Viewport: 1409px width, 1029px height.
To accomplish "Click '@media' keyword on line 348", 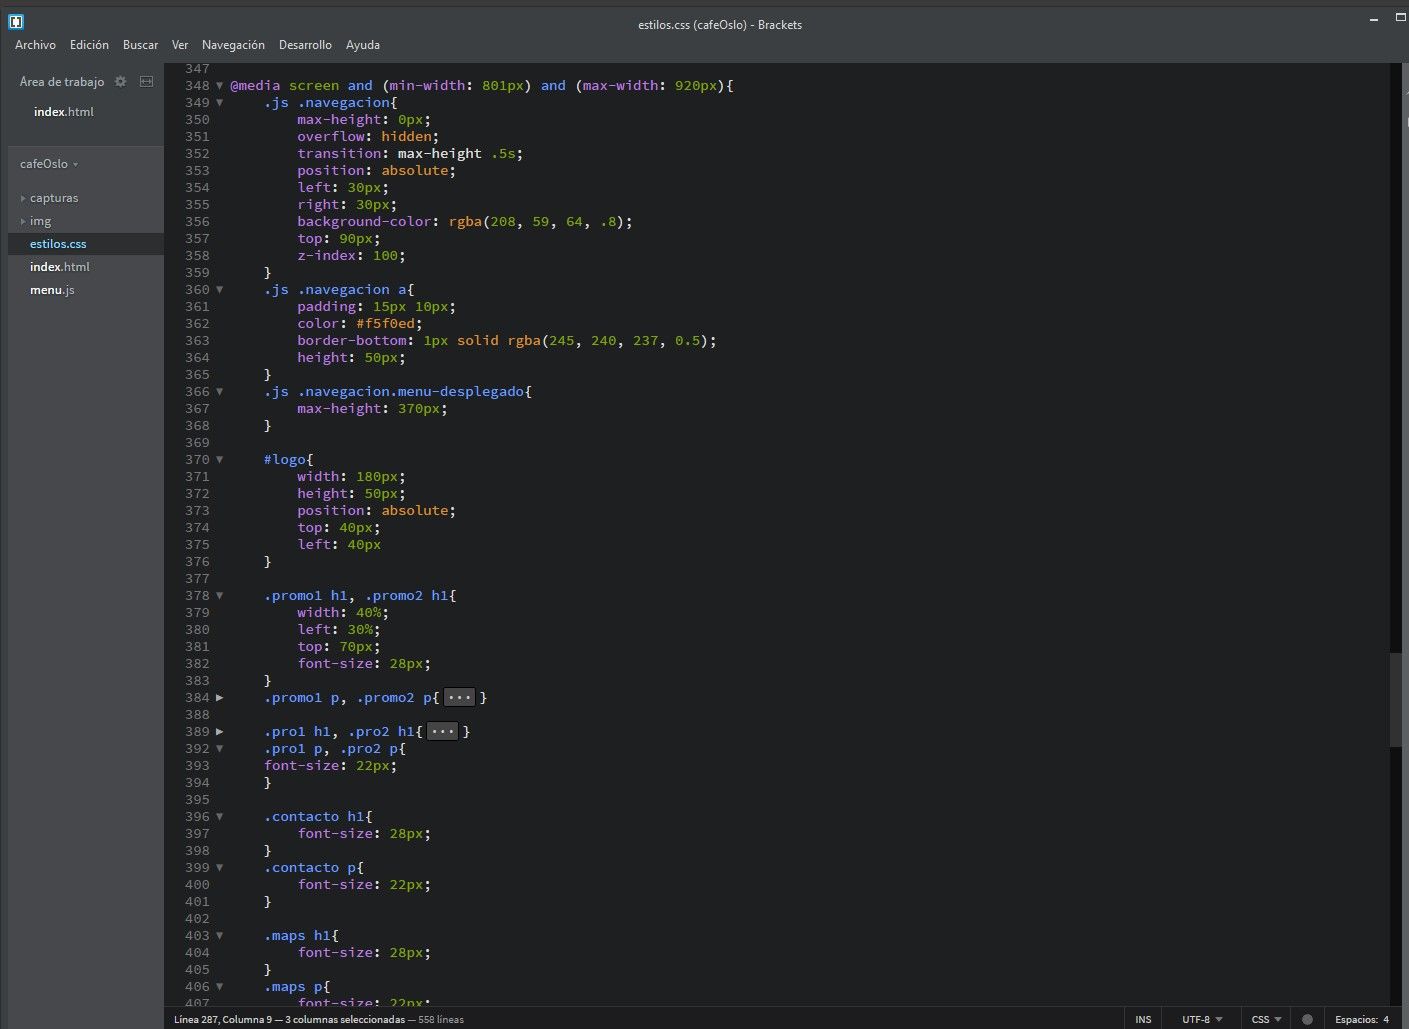I will (x=255, y=86).
